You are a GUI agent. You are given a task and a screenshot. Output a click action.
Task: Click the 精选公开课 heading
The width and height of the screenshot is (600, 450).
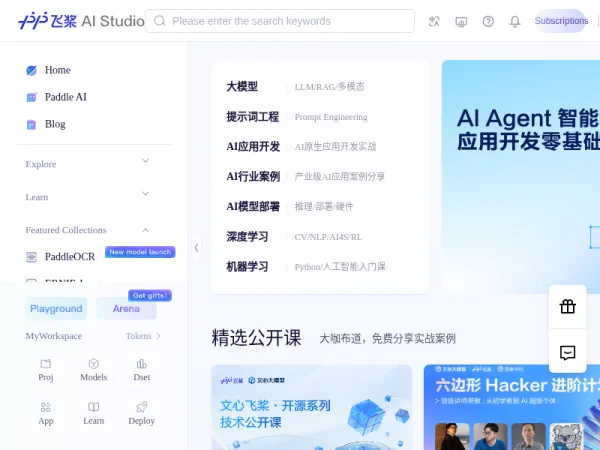click(x=256, y=338)
